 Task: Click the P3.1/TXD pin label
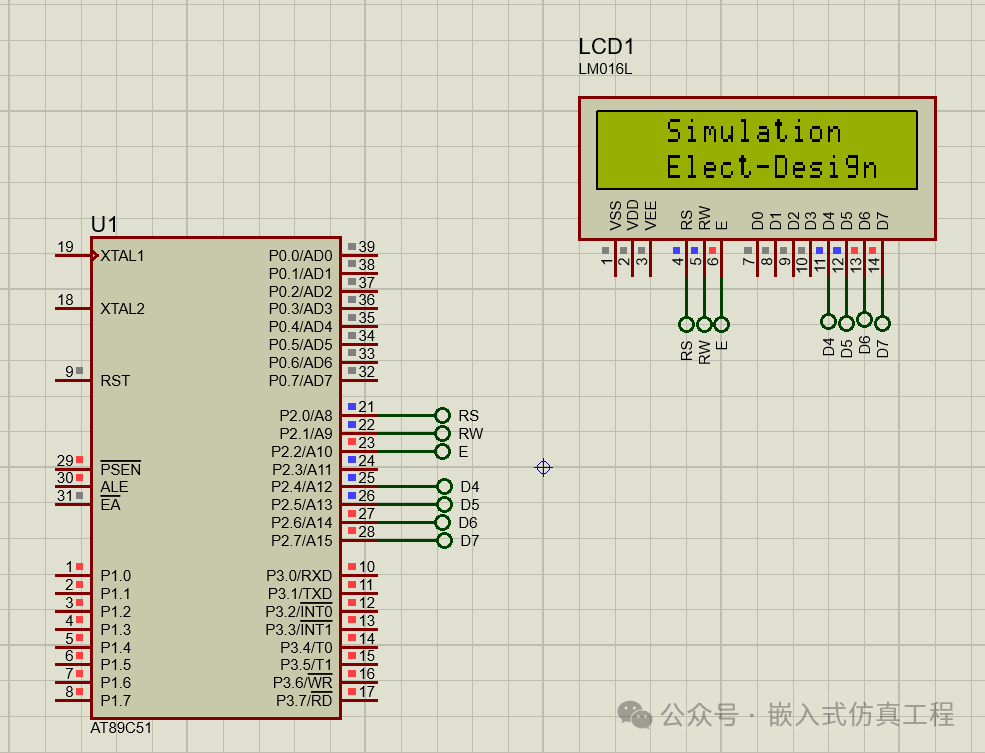click(300, 593)
